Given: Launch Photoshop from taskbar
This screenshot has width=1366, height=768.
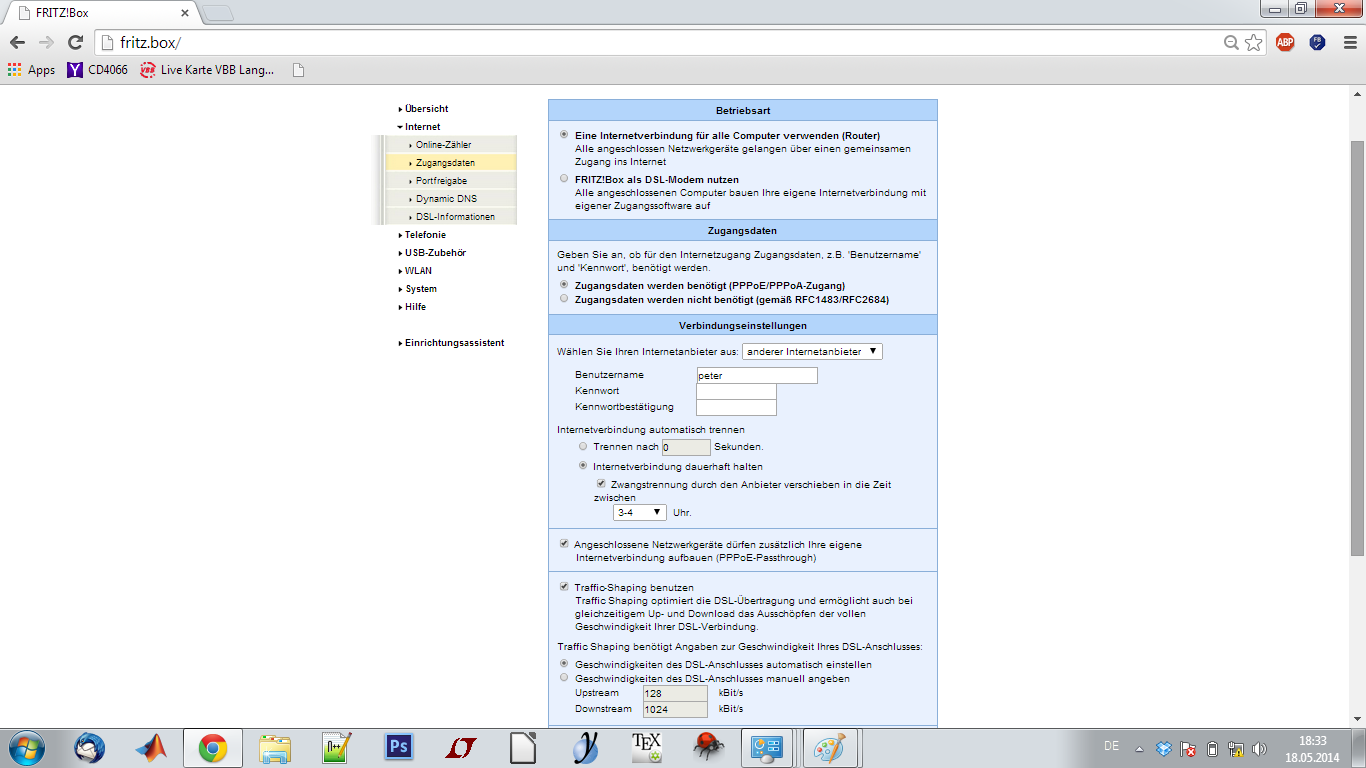Looking at the screenshot, I should [399, 748].
